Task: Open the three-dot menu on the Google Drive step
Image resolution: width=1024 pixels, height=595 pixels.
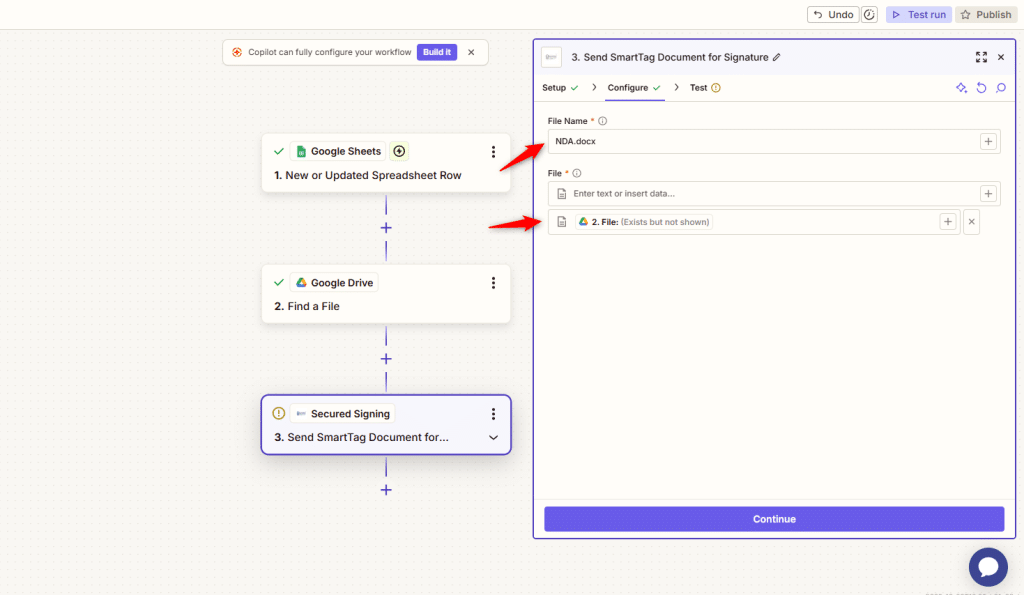Action: [x=493, y=282]
